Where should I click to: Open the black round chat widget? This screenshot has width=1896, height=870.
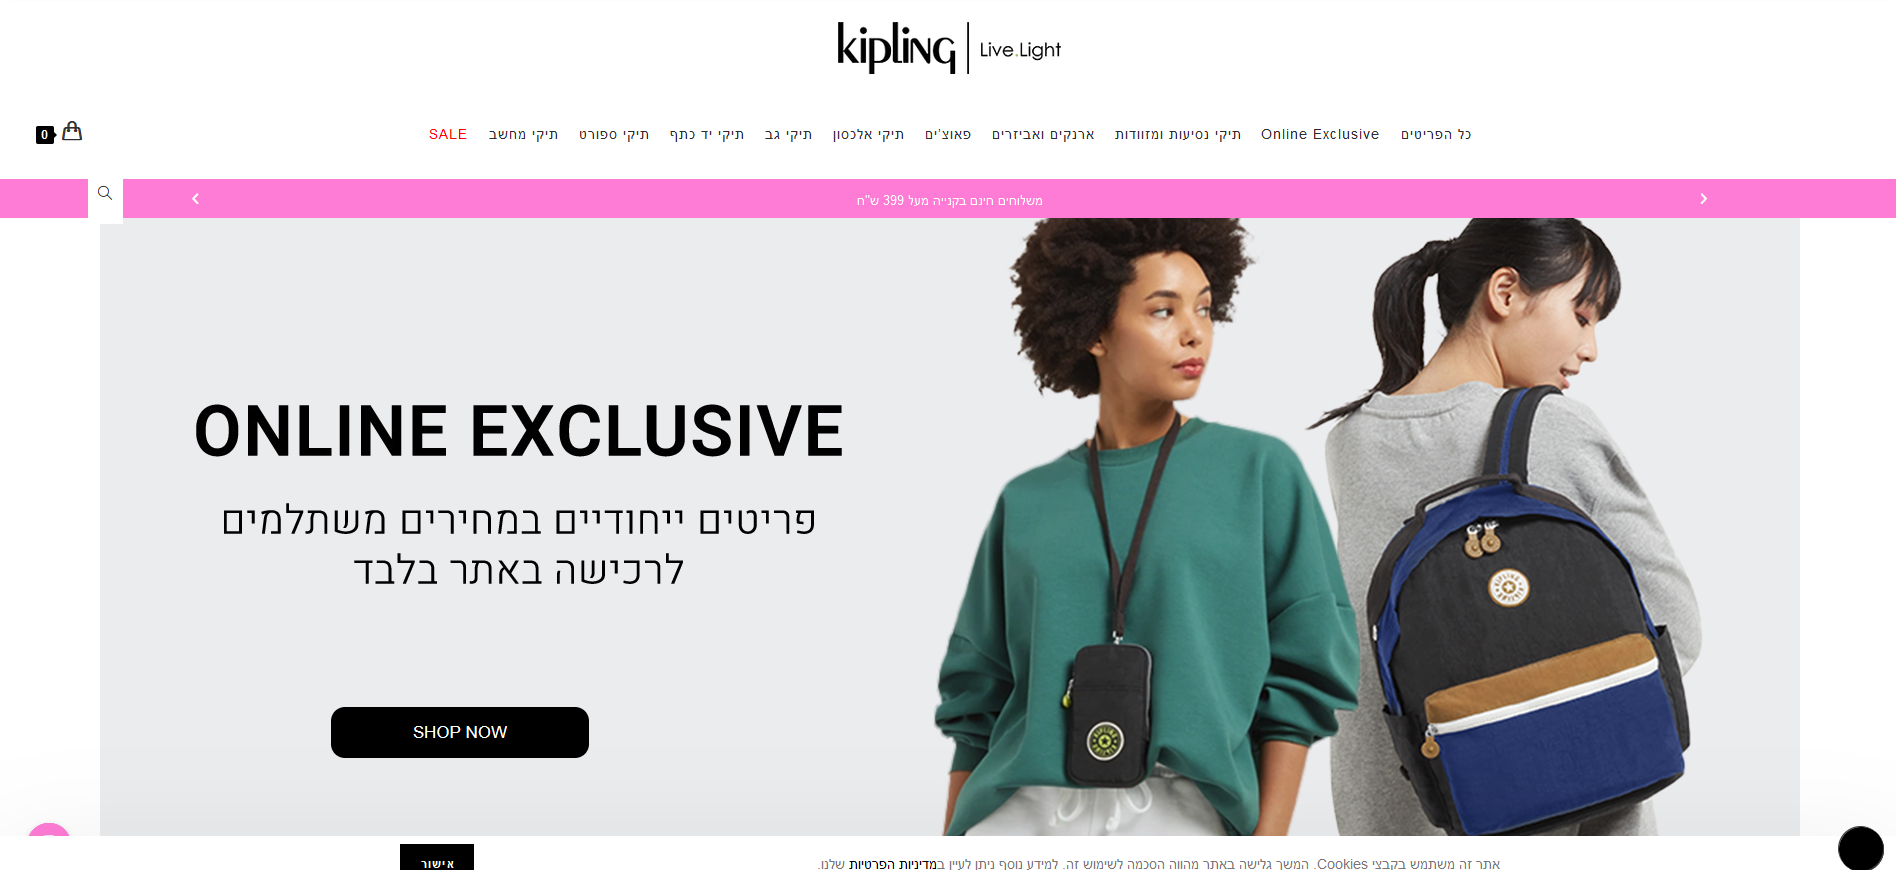click(1861, 848)
